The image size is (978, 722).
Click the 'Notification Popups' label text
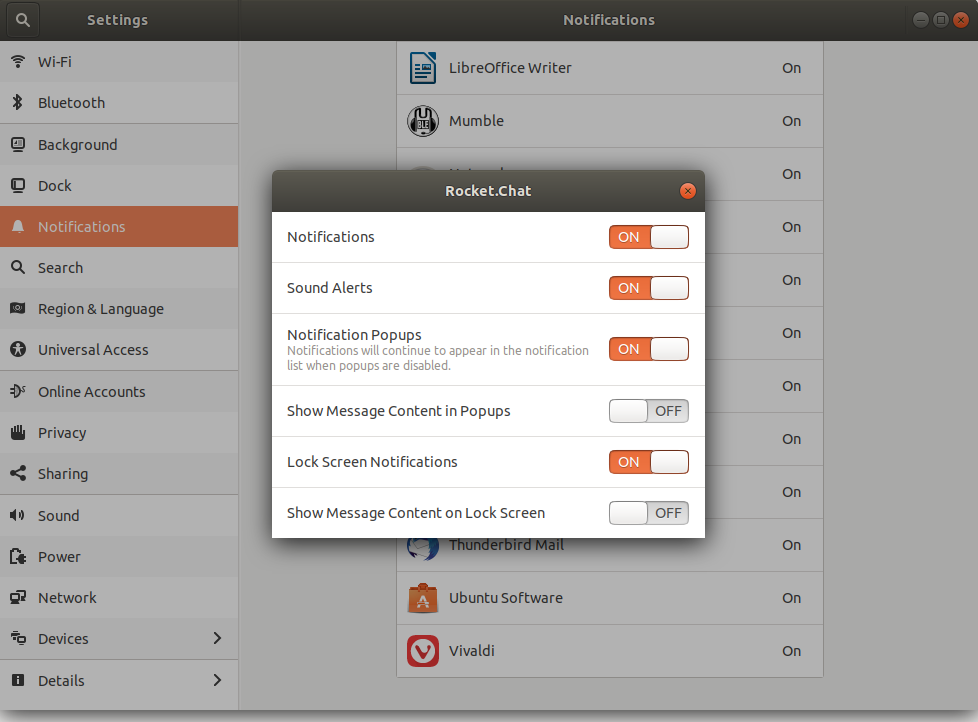coord(354,335)
